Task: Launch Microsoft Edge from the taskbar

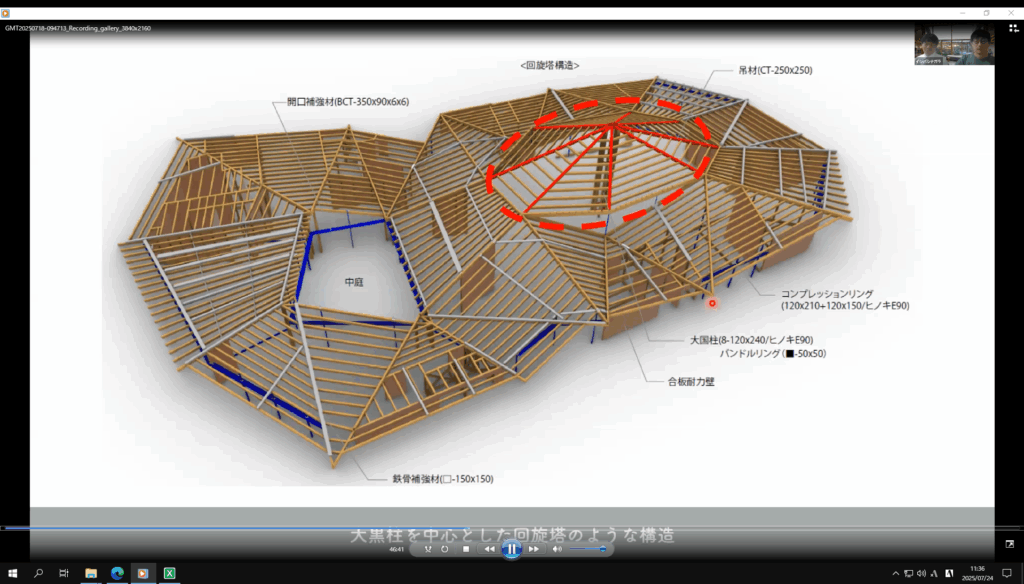Action: (117, 573)
